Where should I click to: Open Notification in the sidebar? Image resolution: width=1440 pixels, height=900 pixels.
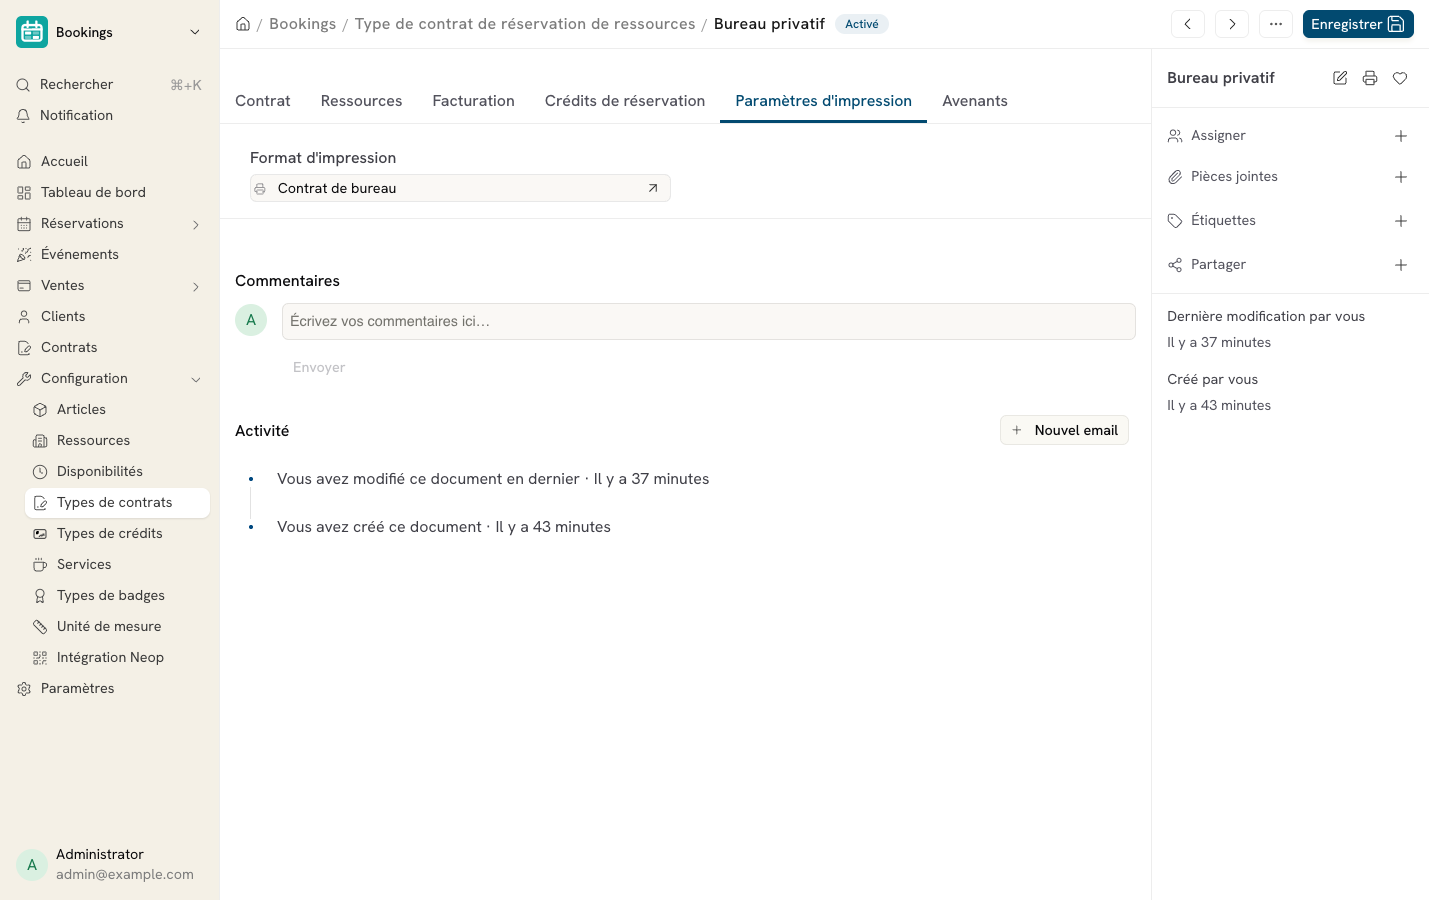point(109,116)
